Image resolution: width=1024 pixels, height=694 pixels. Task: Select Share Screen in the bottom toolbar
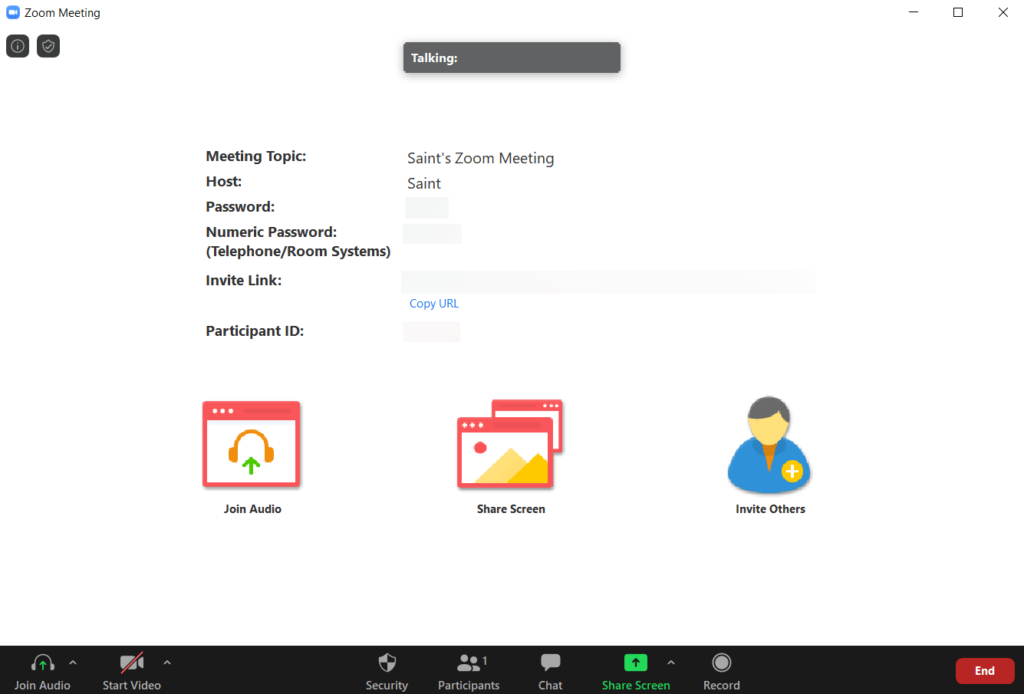[x=636, y=670]
